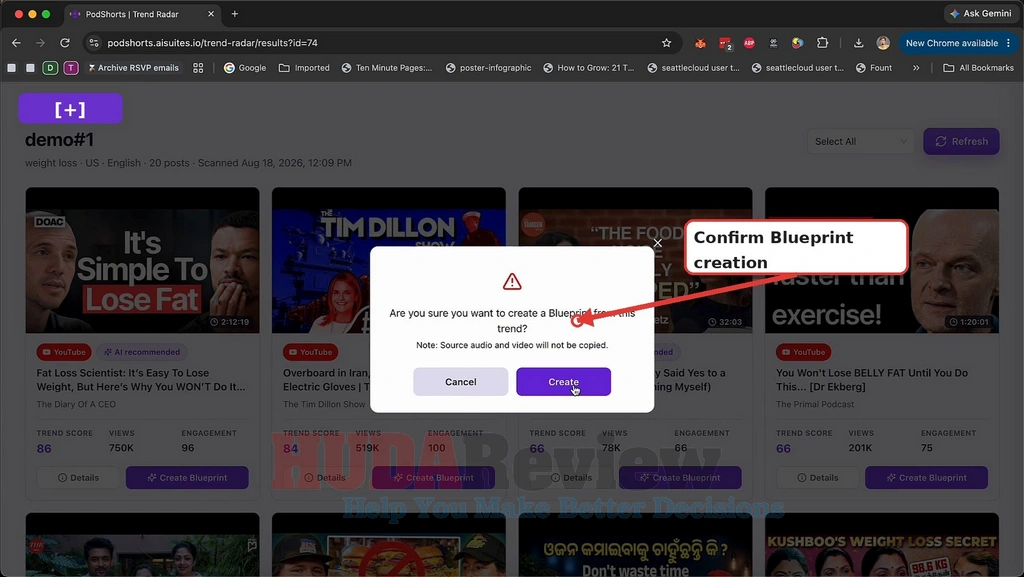Viewport: 1024px width, 577px height.
Task: Open the Chrome Downloads icon
Action: (x=858, y=43)
